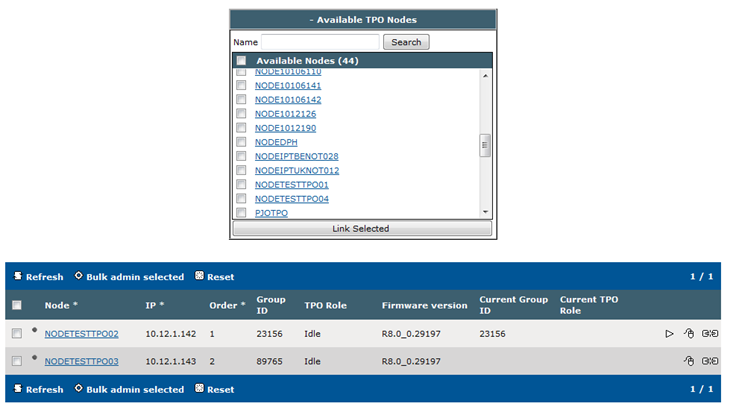Tick the checkbox for NODE1012126
Viewport: 730px width, 417px height.
point(241,114)
